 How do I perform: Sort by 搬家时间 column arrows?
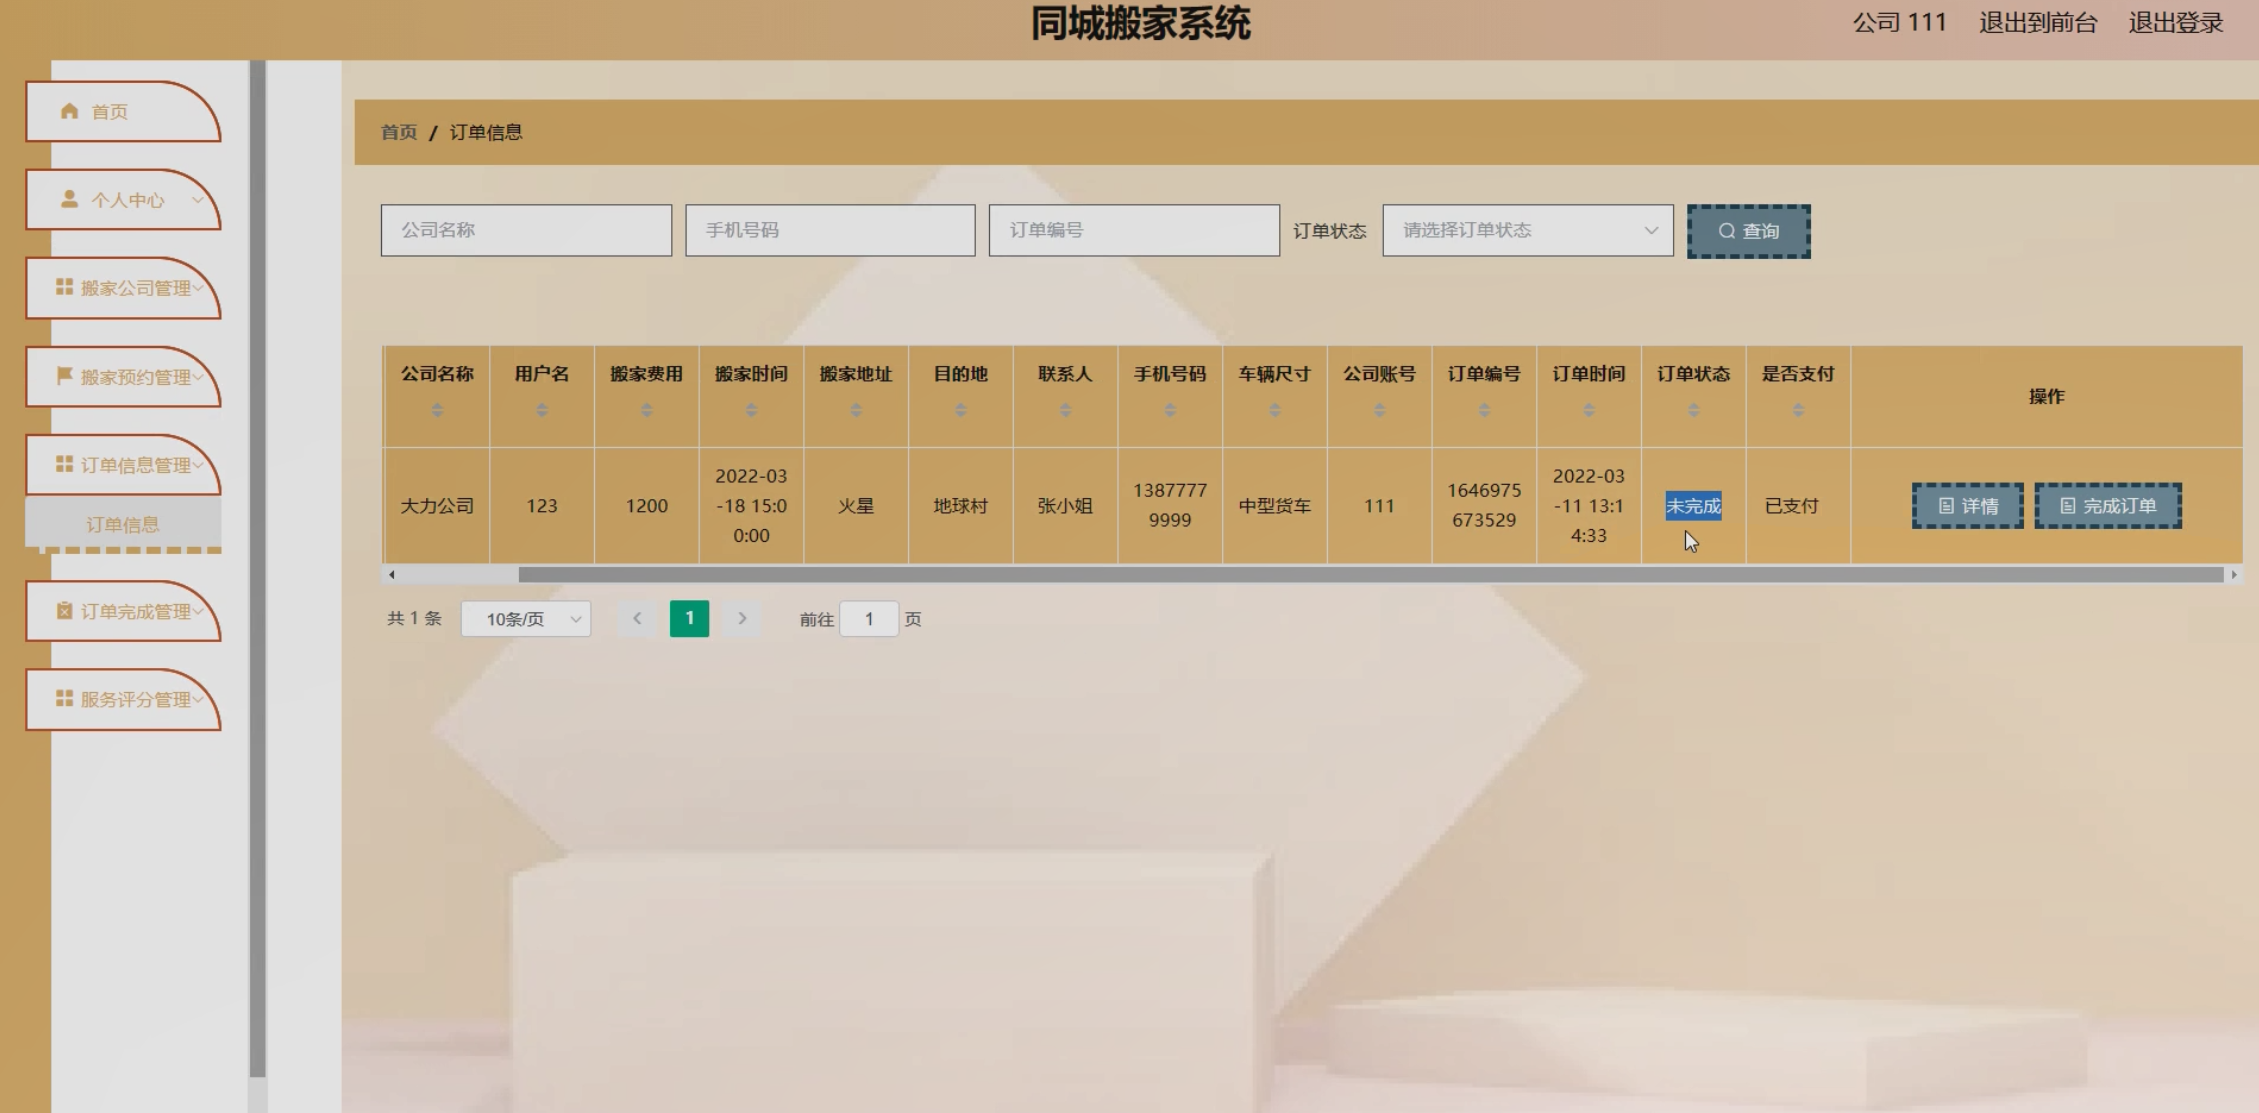[x=751, y=410]
